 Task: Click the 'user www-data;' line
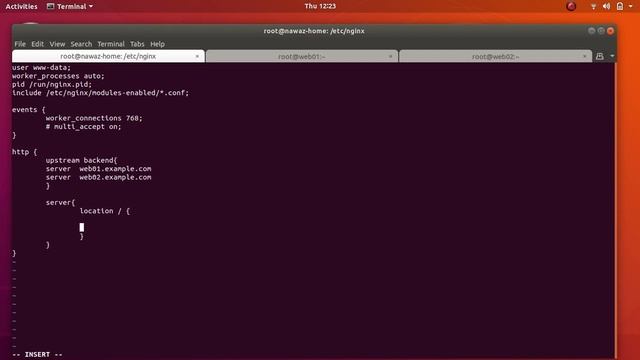pyautogui.click(x=41, y=68)
